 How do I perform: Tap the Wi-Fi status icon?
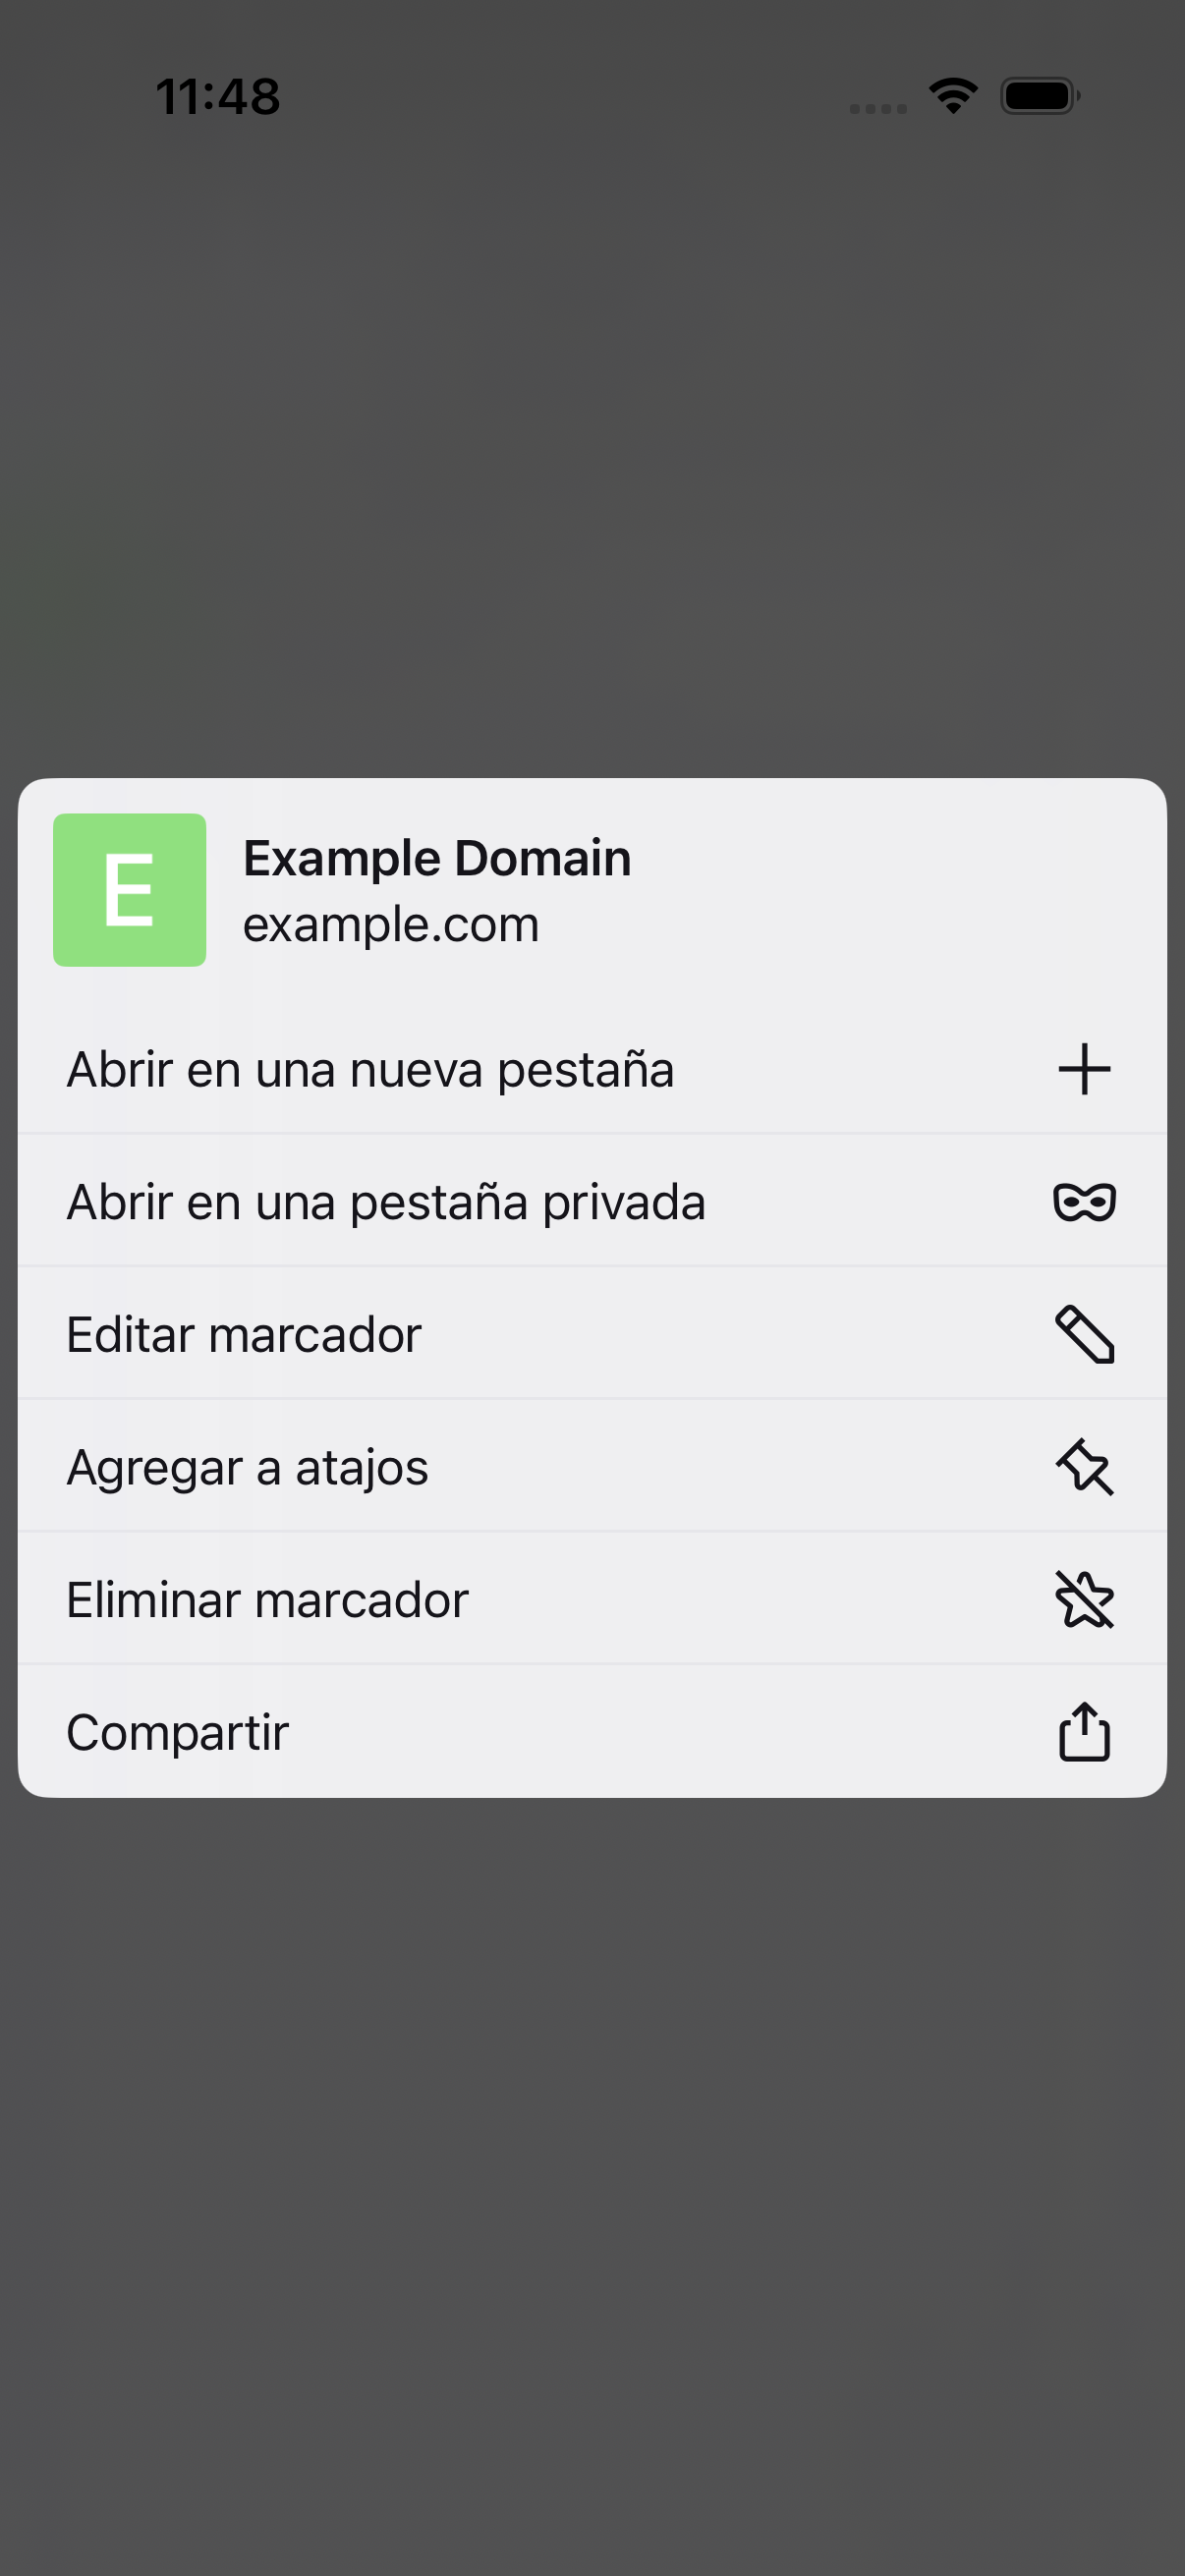click(x=953, y=96)
